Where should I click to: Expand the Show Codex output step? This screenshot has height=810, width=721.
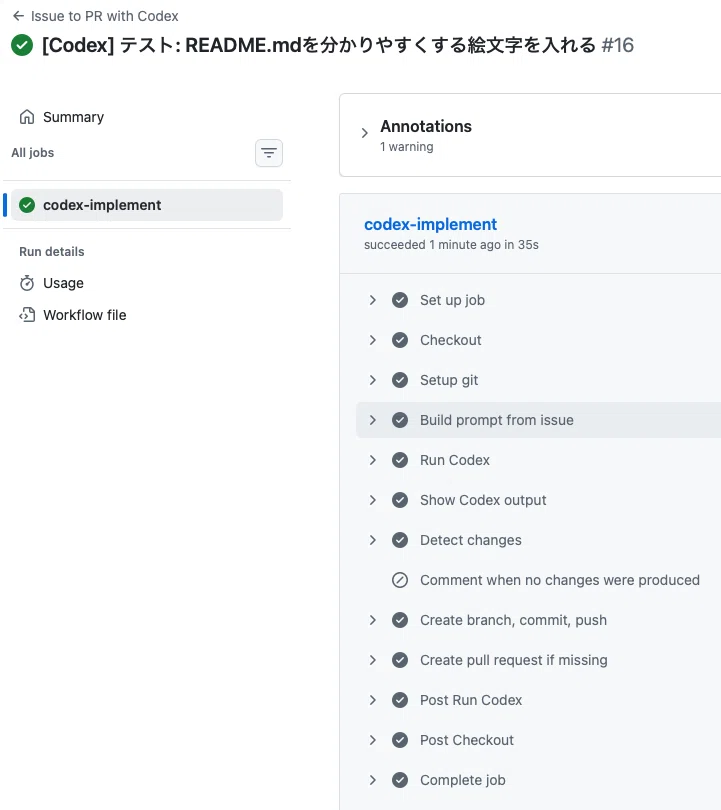(372, 500)
